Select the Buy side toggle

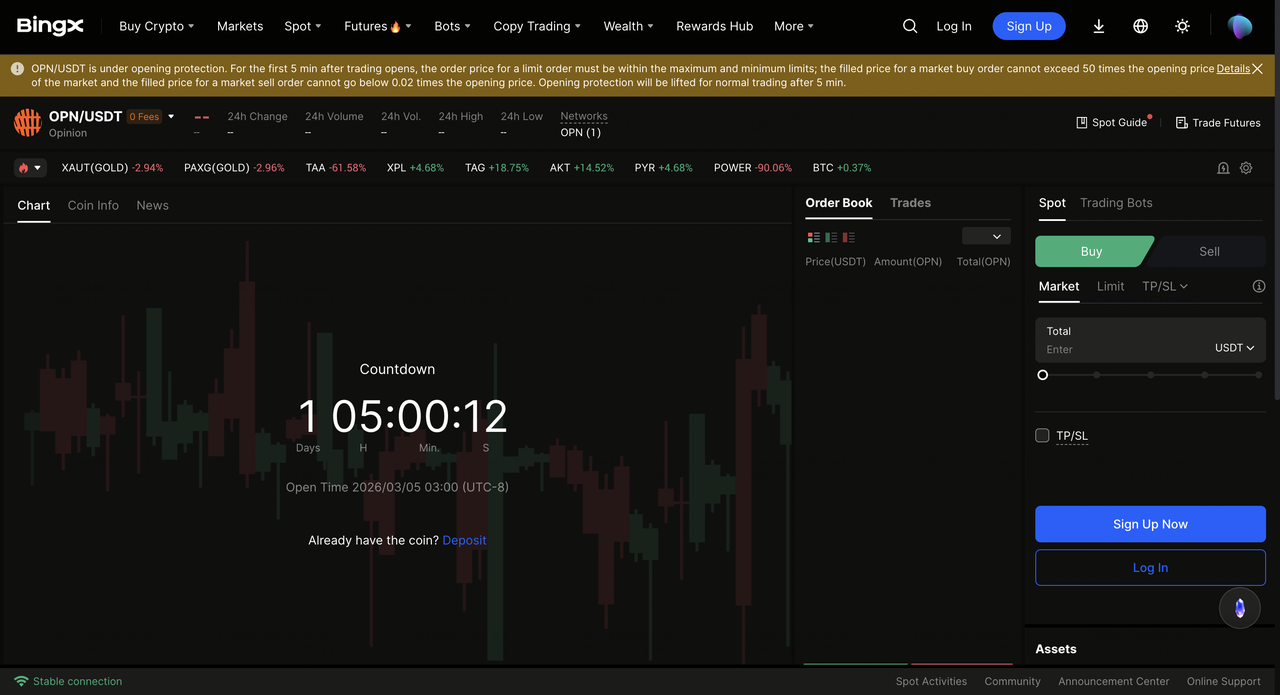pos(1091,251)
